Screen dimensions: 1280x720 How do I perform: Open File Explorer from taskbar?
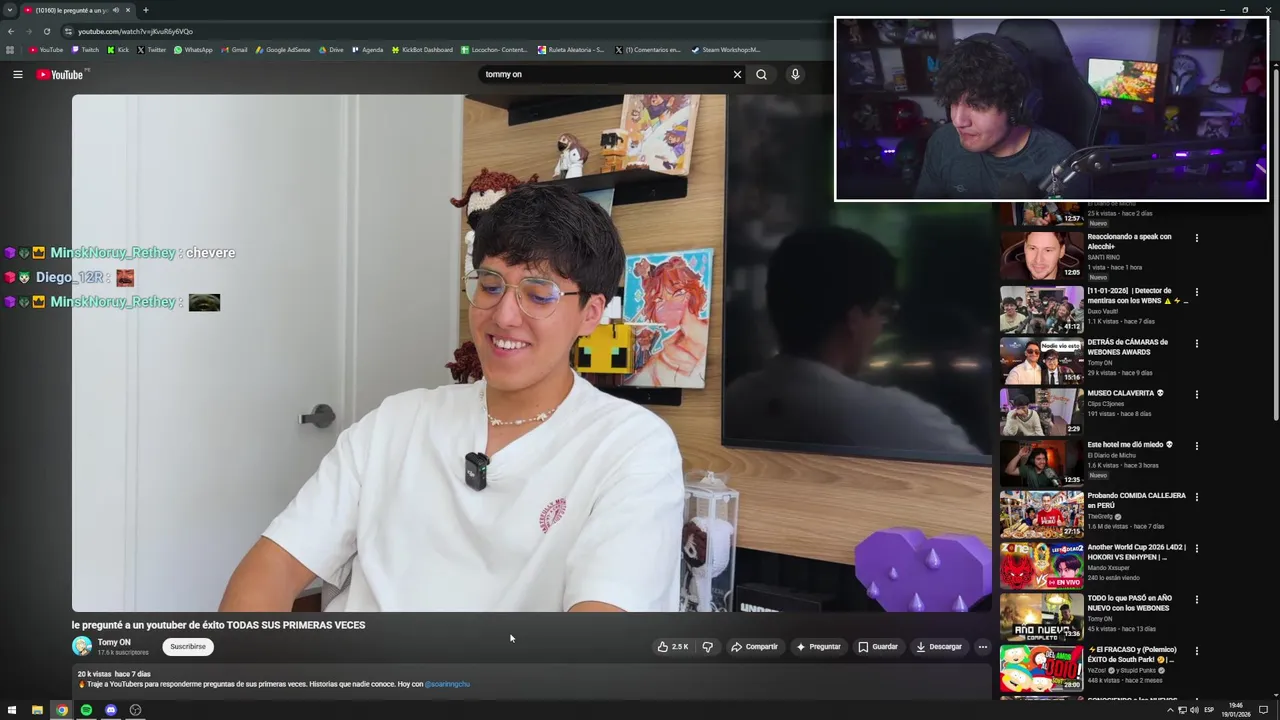(37, 710)
